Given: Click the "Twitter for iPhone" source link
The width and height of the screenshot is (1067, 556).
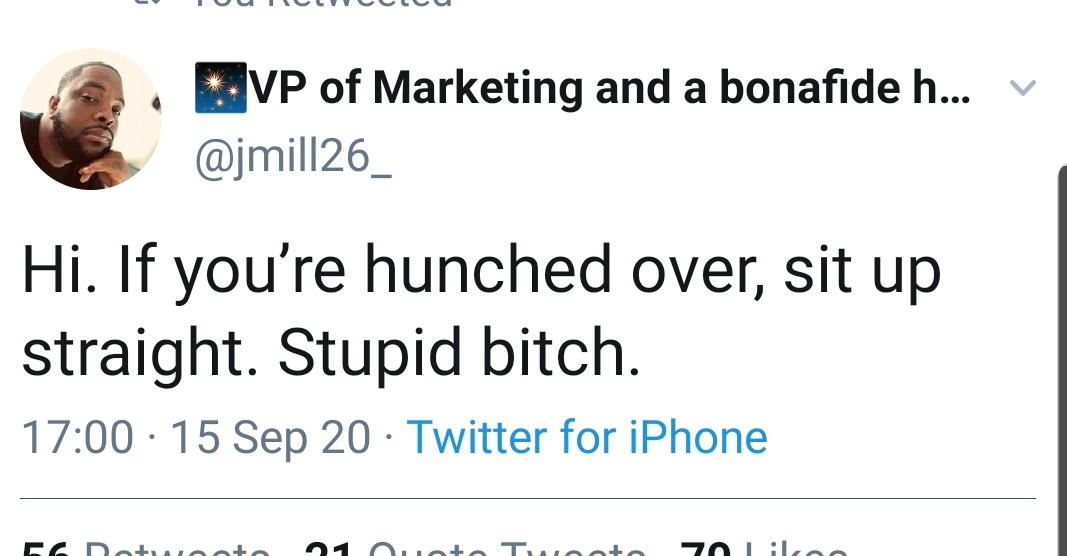Looking at the screenshot, I should point(587,437).
